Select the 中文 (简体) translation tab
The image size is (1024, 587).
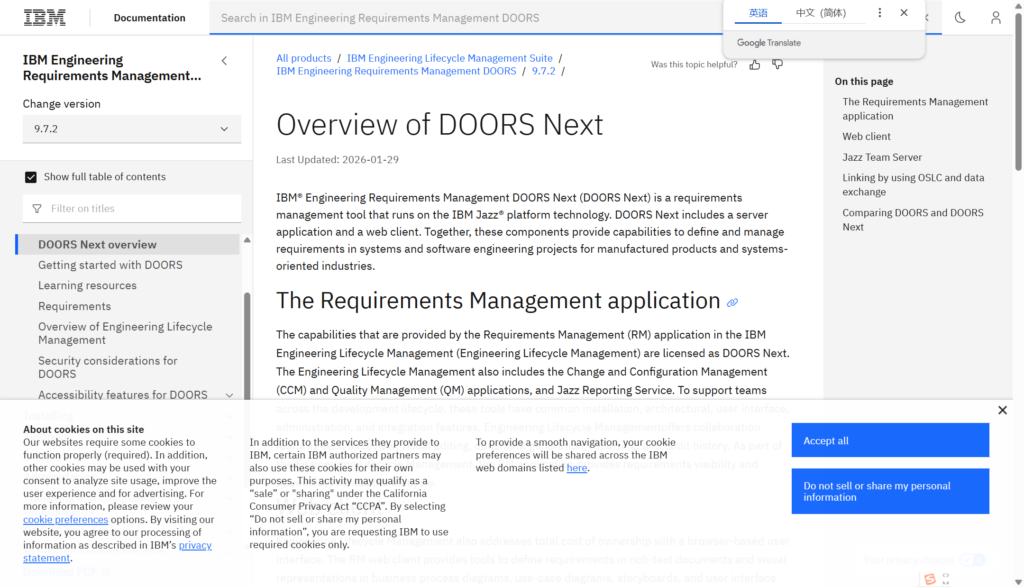coord(820,13)
